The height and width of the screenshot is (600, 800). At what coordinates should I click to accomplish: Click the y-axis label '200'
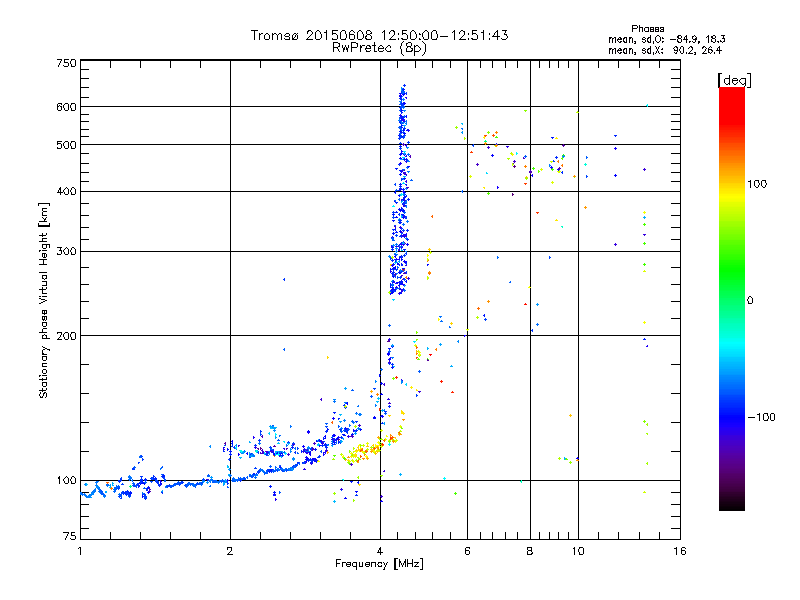click(66, 336)
